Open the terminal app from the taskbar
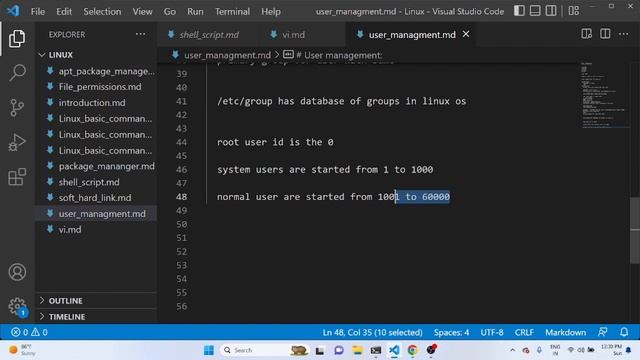This screenshot has width=640, height=360. point(376,350)
